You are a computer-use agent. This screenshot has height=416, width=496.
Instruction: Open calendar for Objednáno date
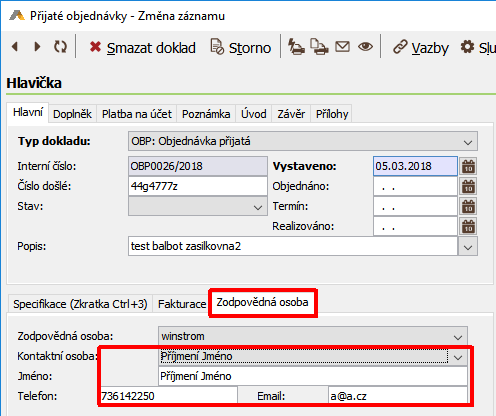468,186
